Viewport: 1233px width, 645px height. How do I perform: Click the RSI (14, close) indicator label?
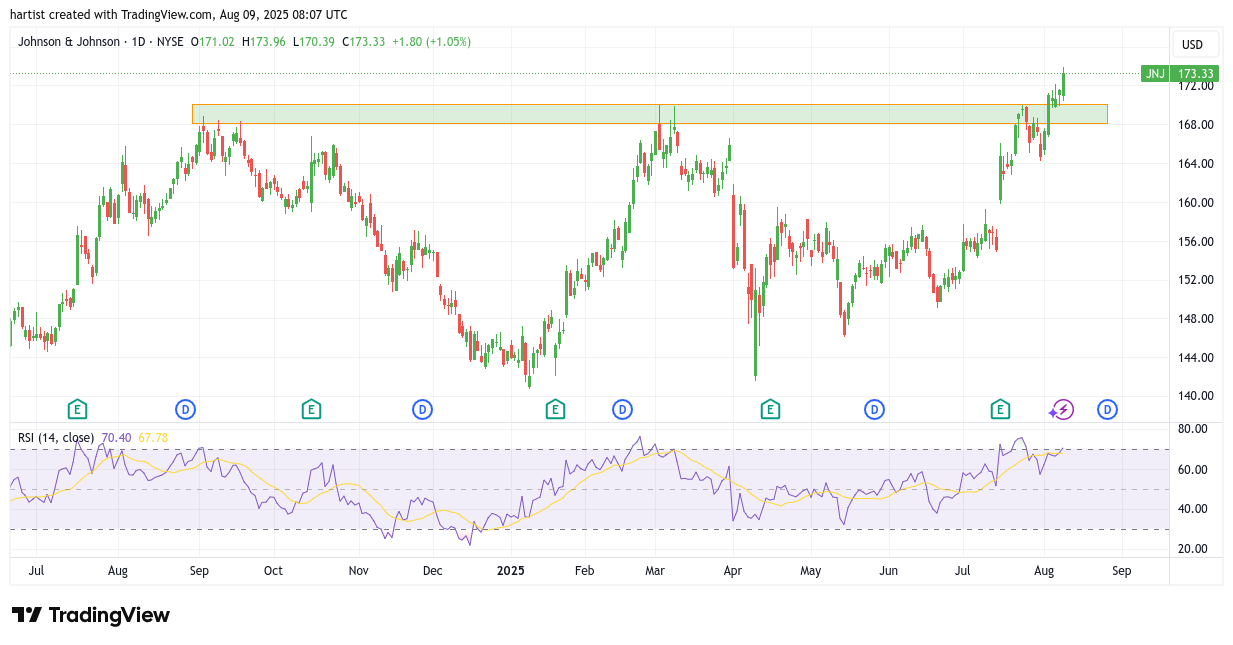click(56, 437)
